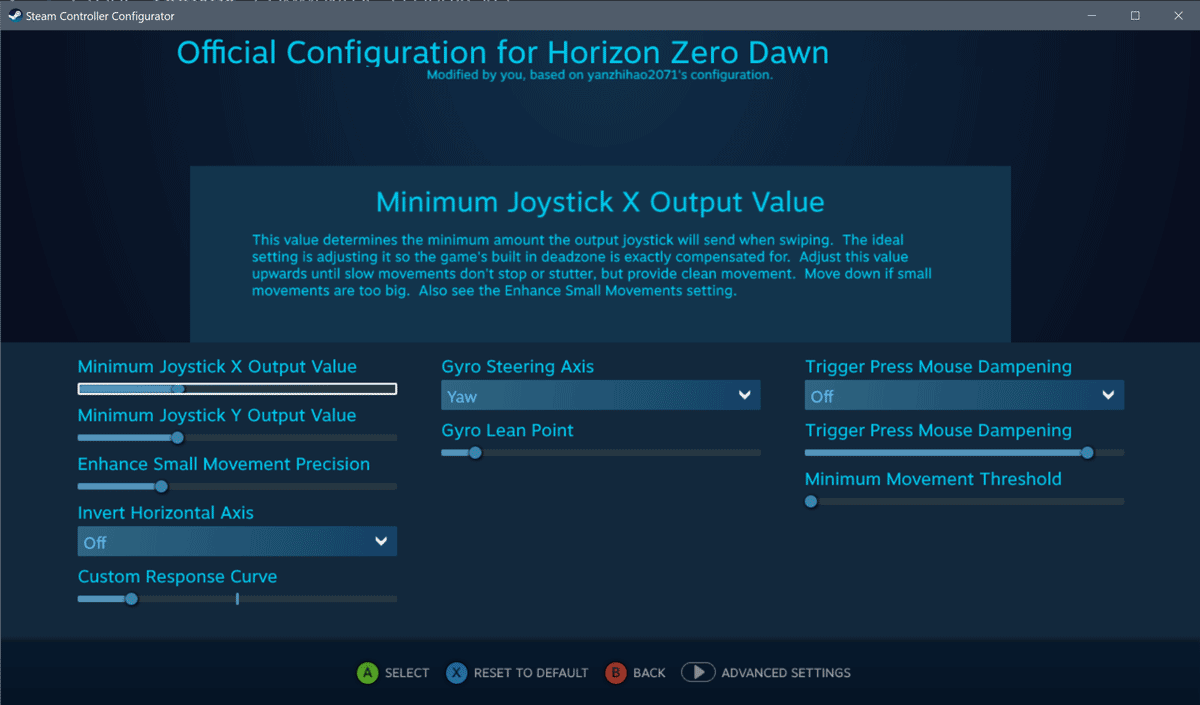The width and height of the screenshot is (1200, 705).
Task: Click the Gyro Steering Axis label
Action: click(518, 367)
